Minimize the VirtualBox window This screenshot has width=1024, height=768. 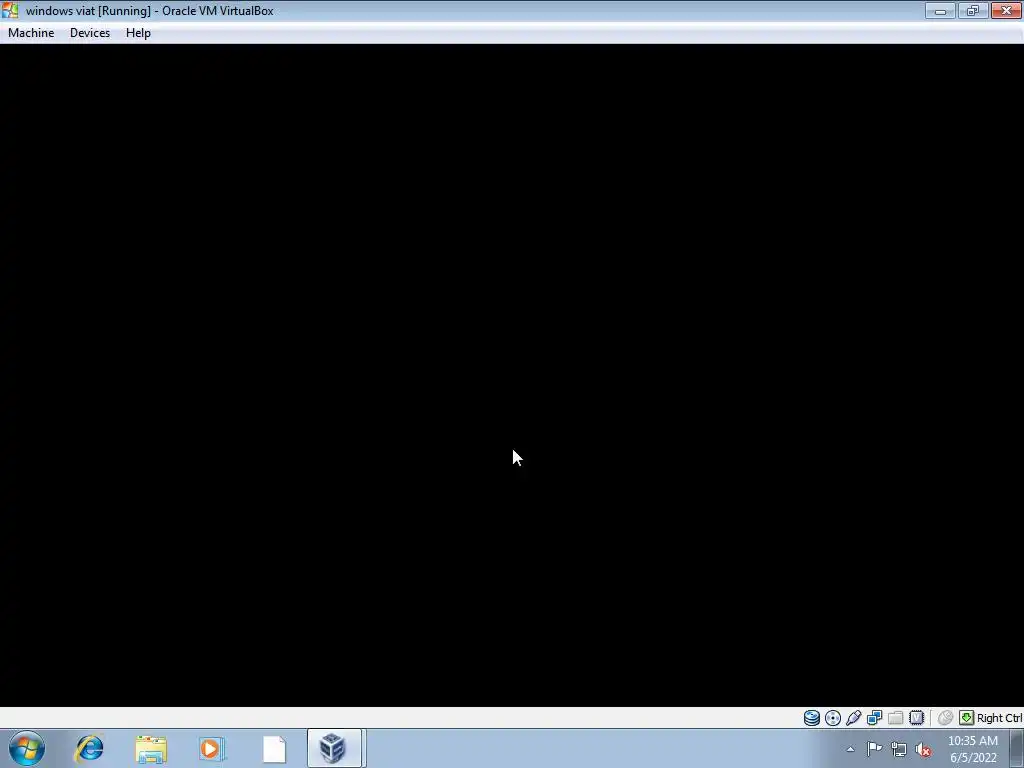click(940, 10)
